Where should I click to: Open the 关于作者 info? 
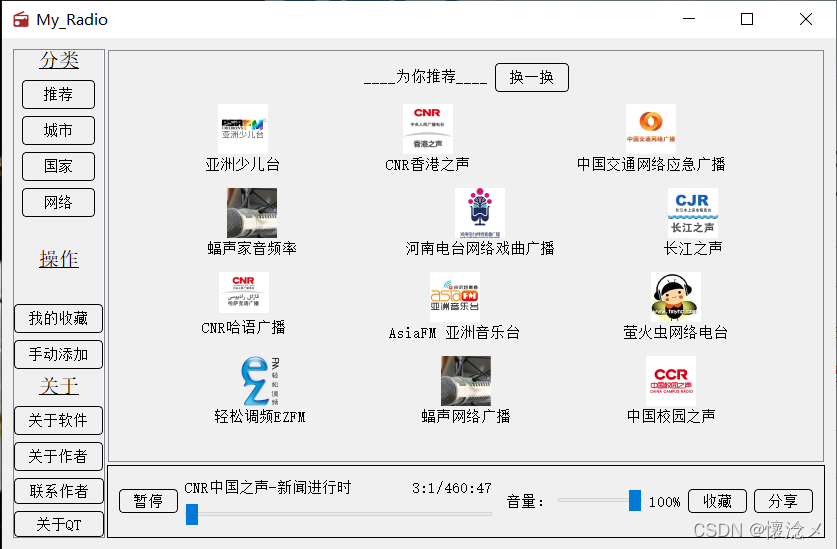pos(58,456)
